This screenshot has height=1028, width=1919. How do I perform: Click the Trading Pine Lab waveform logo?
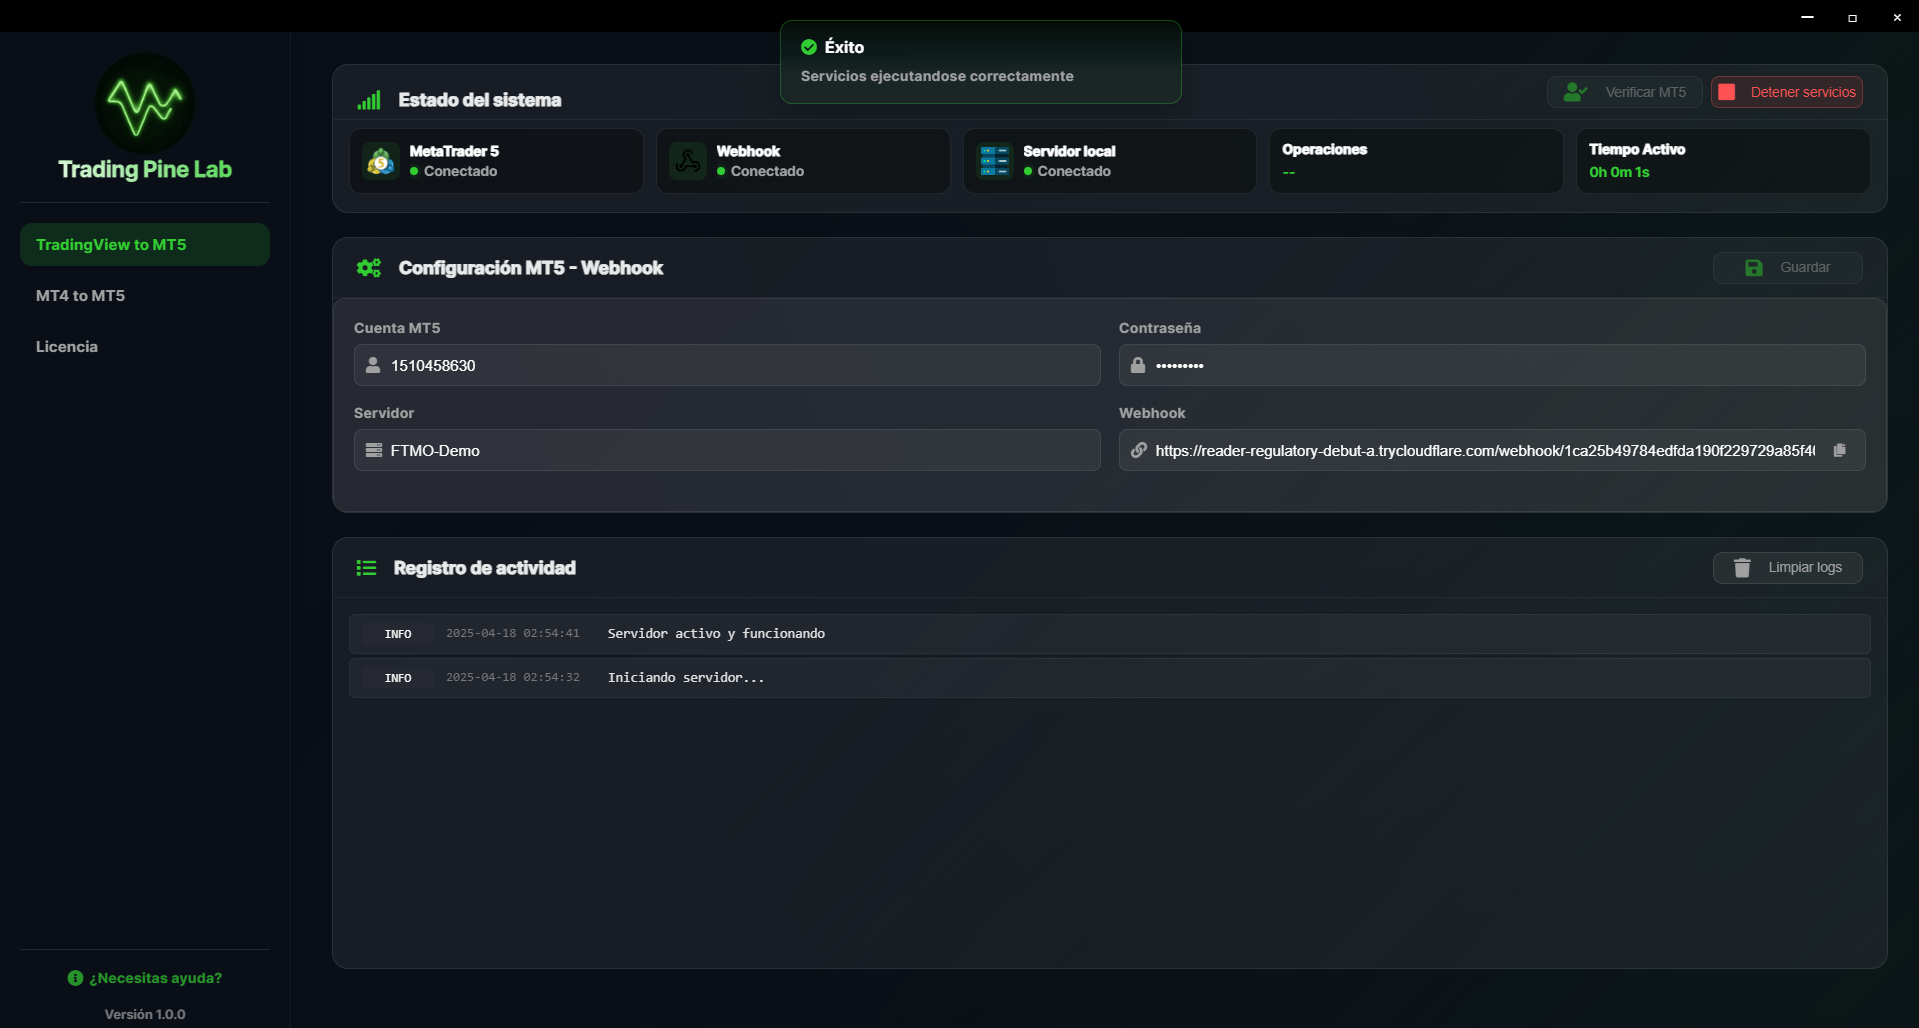pyautogui.click(x=145, y=104)
